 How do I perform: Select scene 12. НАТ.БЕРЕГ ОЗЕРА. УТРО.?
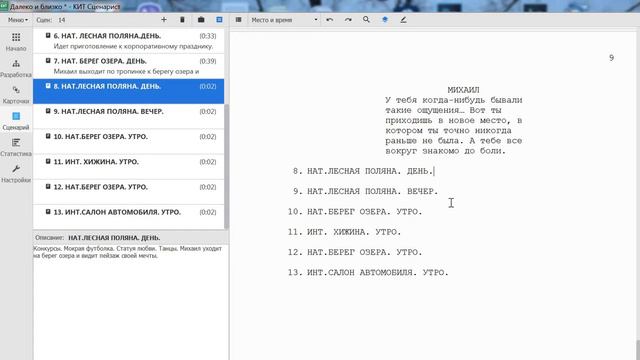129,192
